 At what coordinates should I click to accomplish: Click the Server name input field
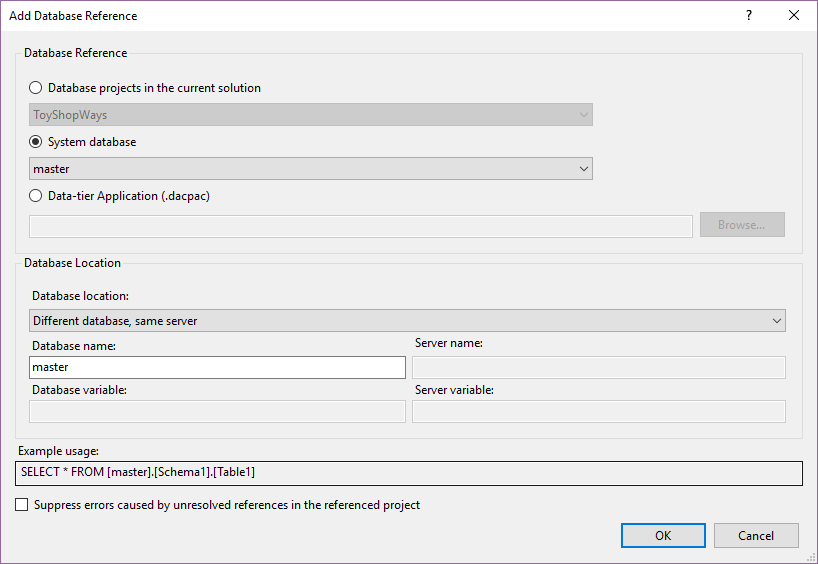pos(598,367)
